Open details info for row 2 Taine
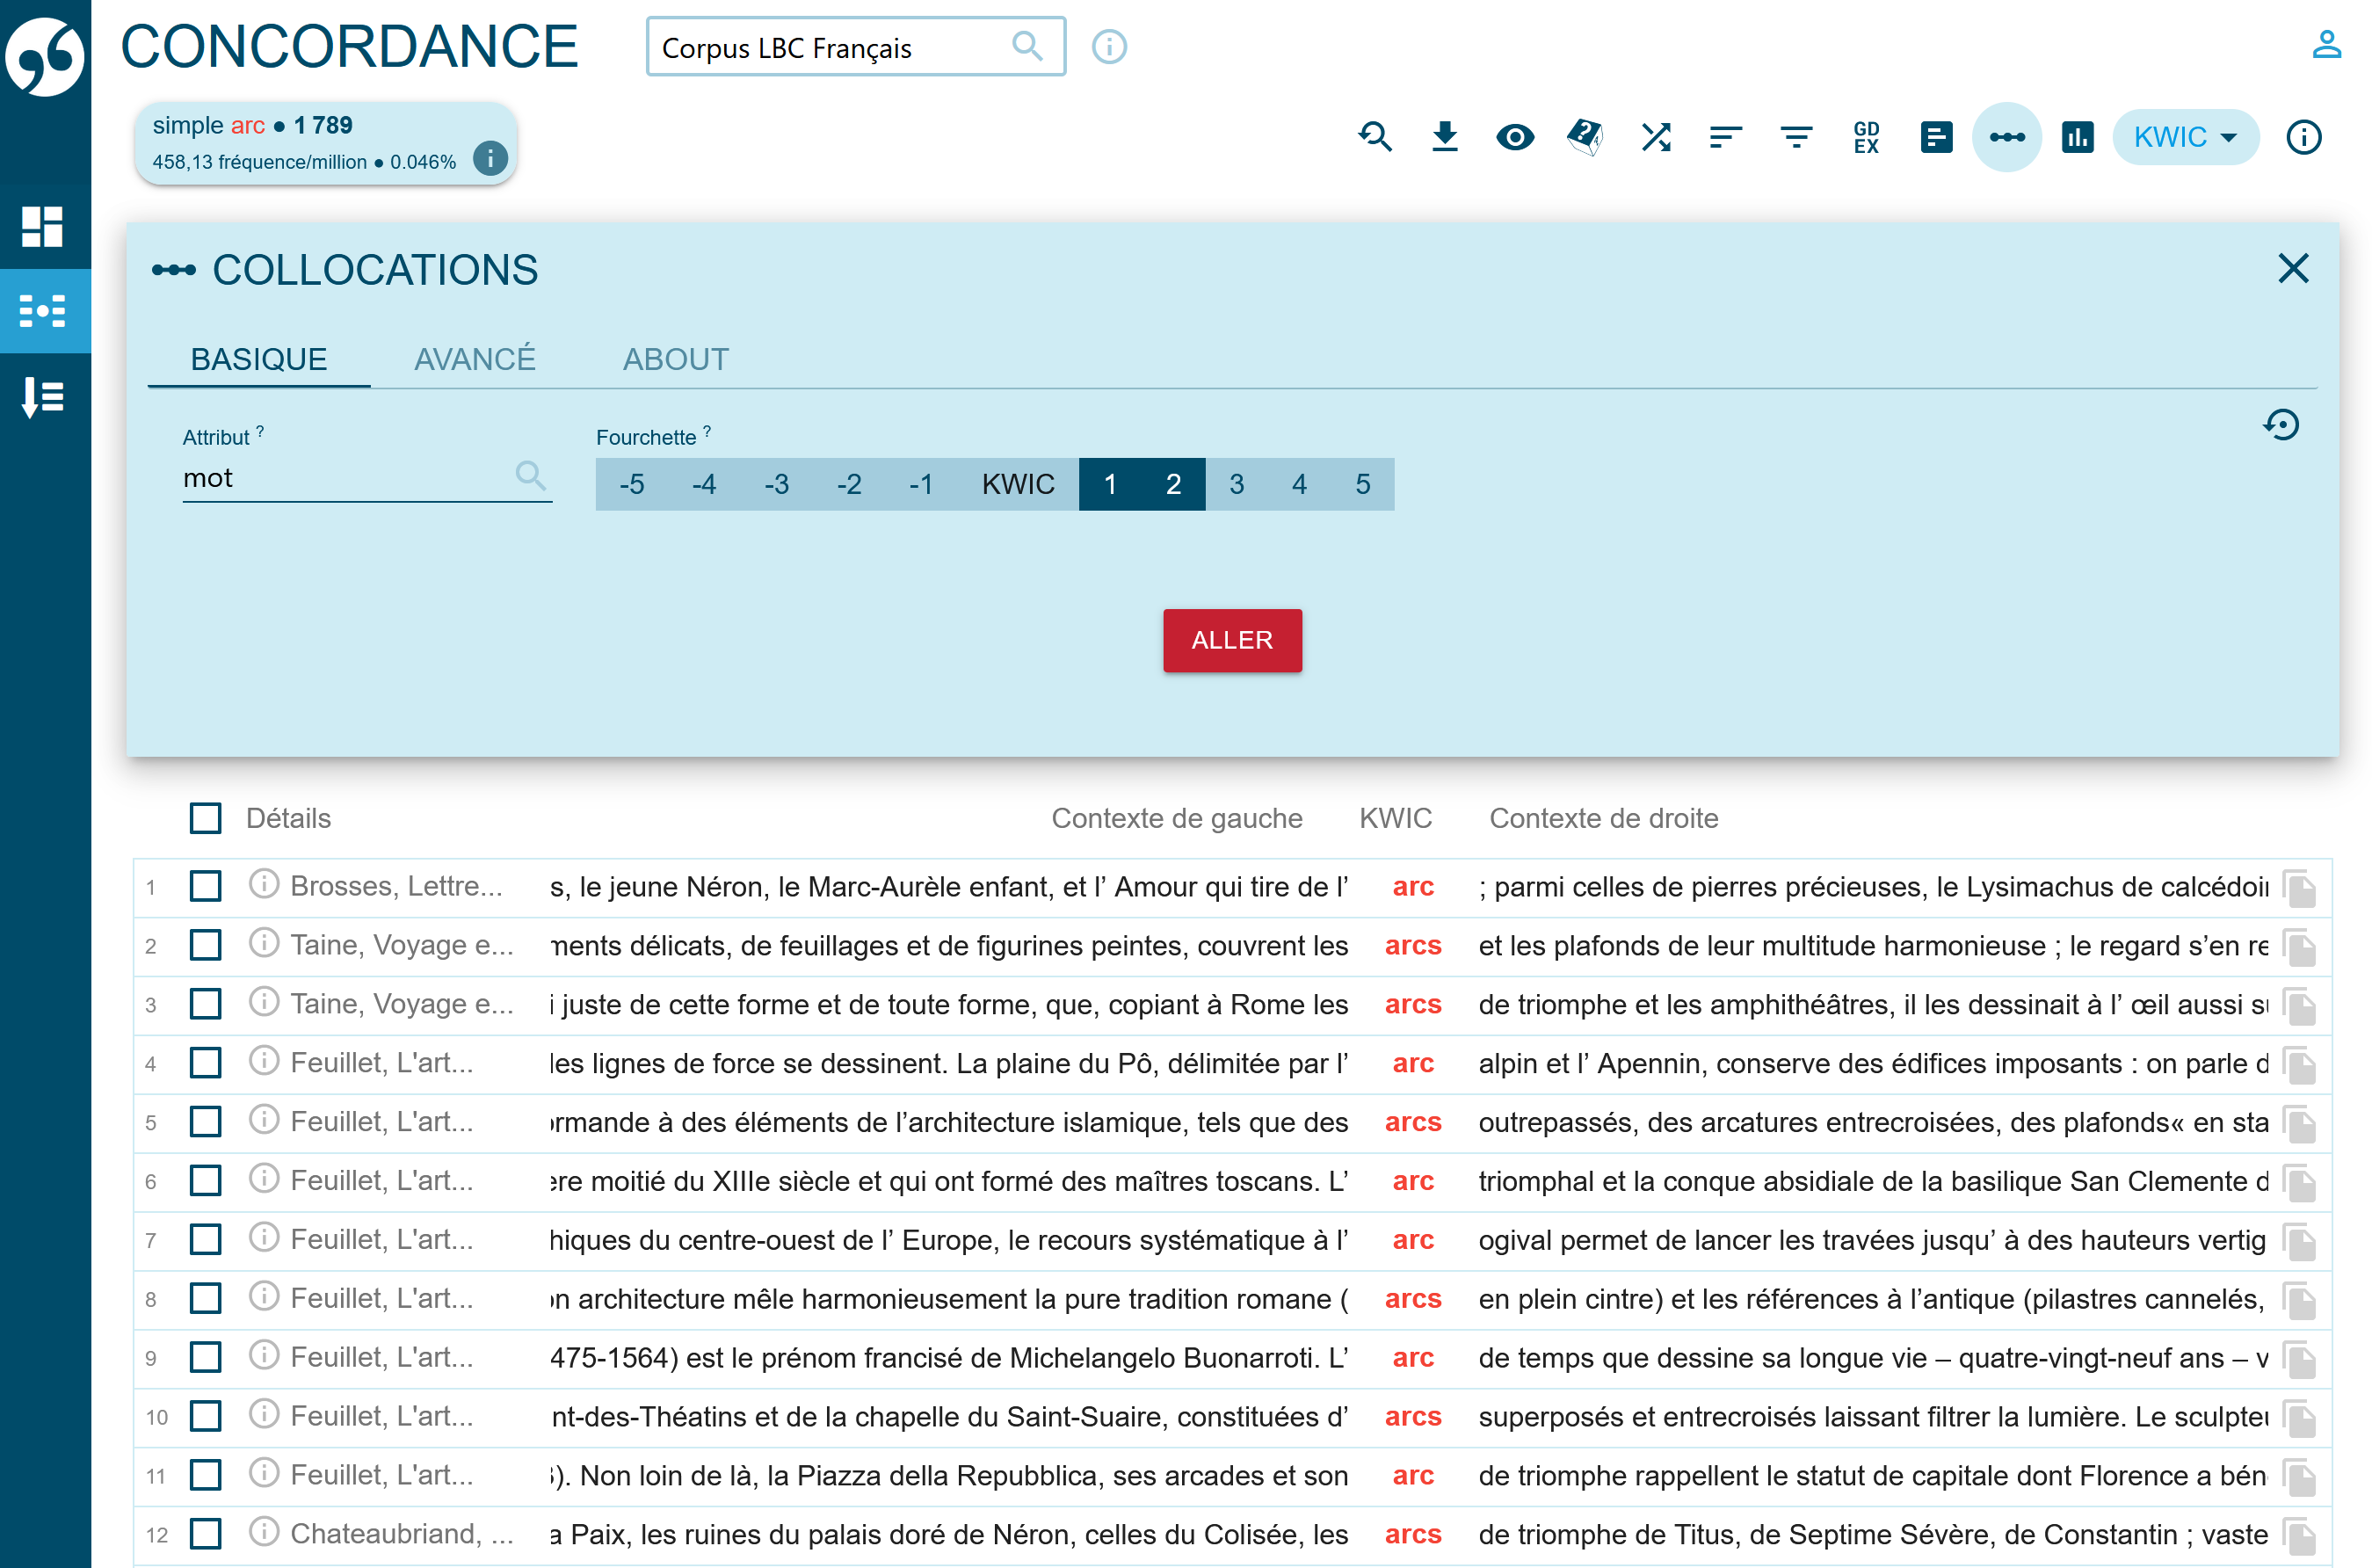This screenshot has height=1568, width=2372. point(264,944)
